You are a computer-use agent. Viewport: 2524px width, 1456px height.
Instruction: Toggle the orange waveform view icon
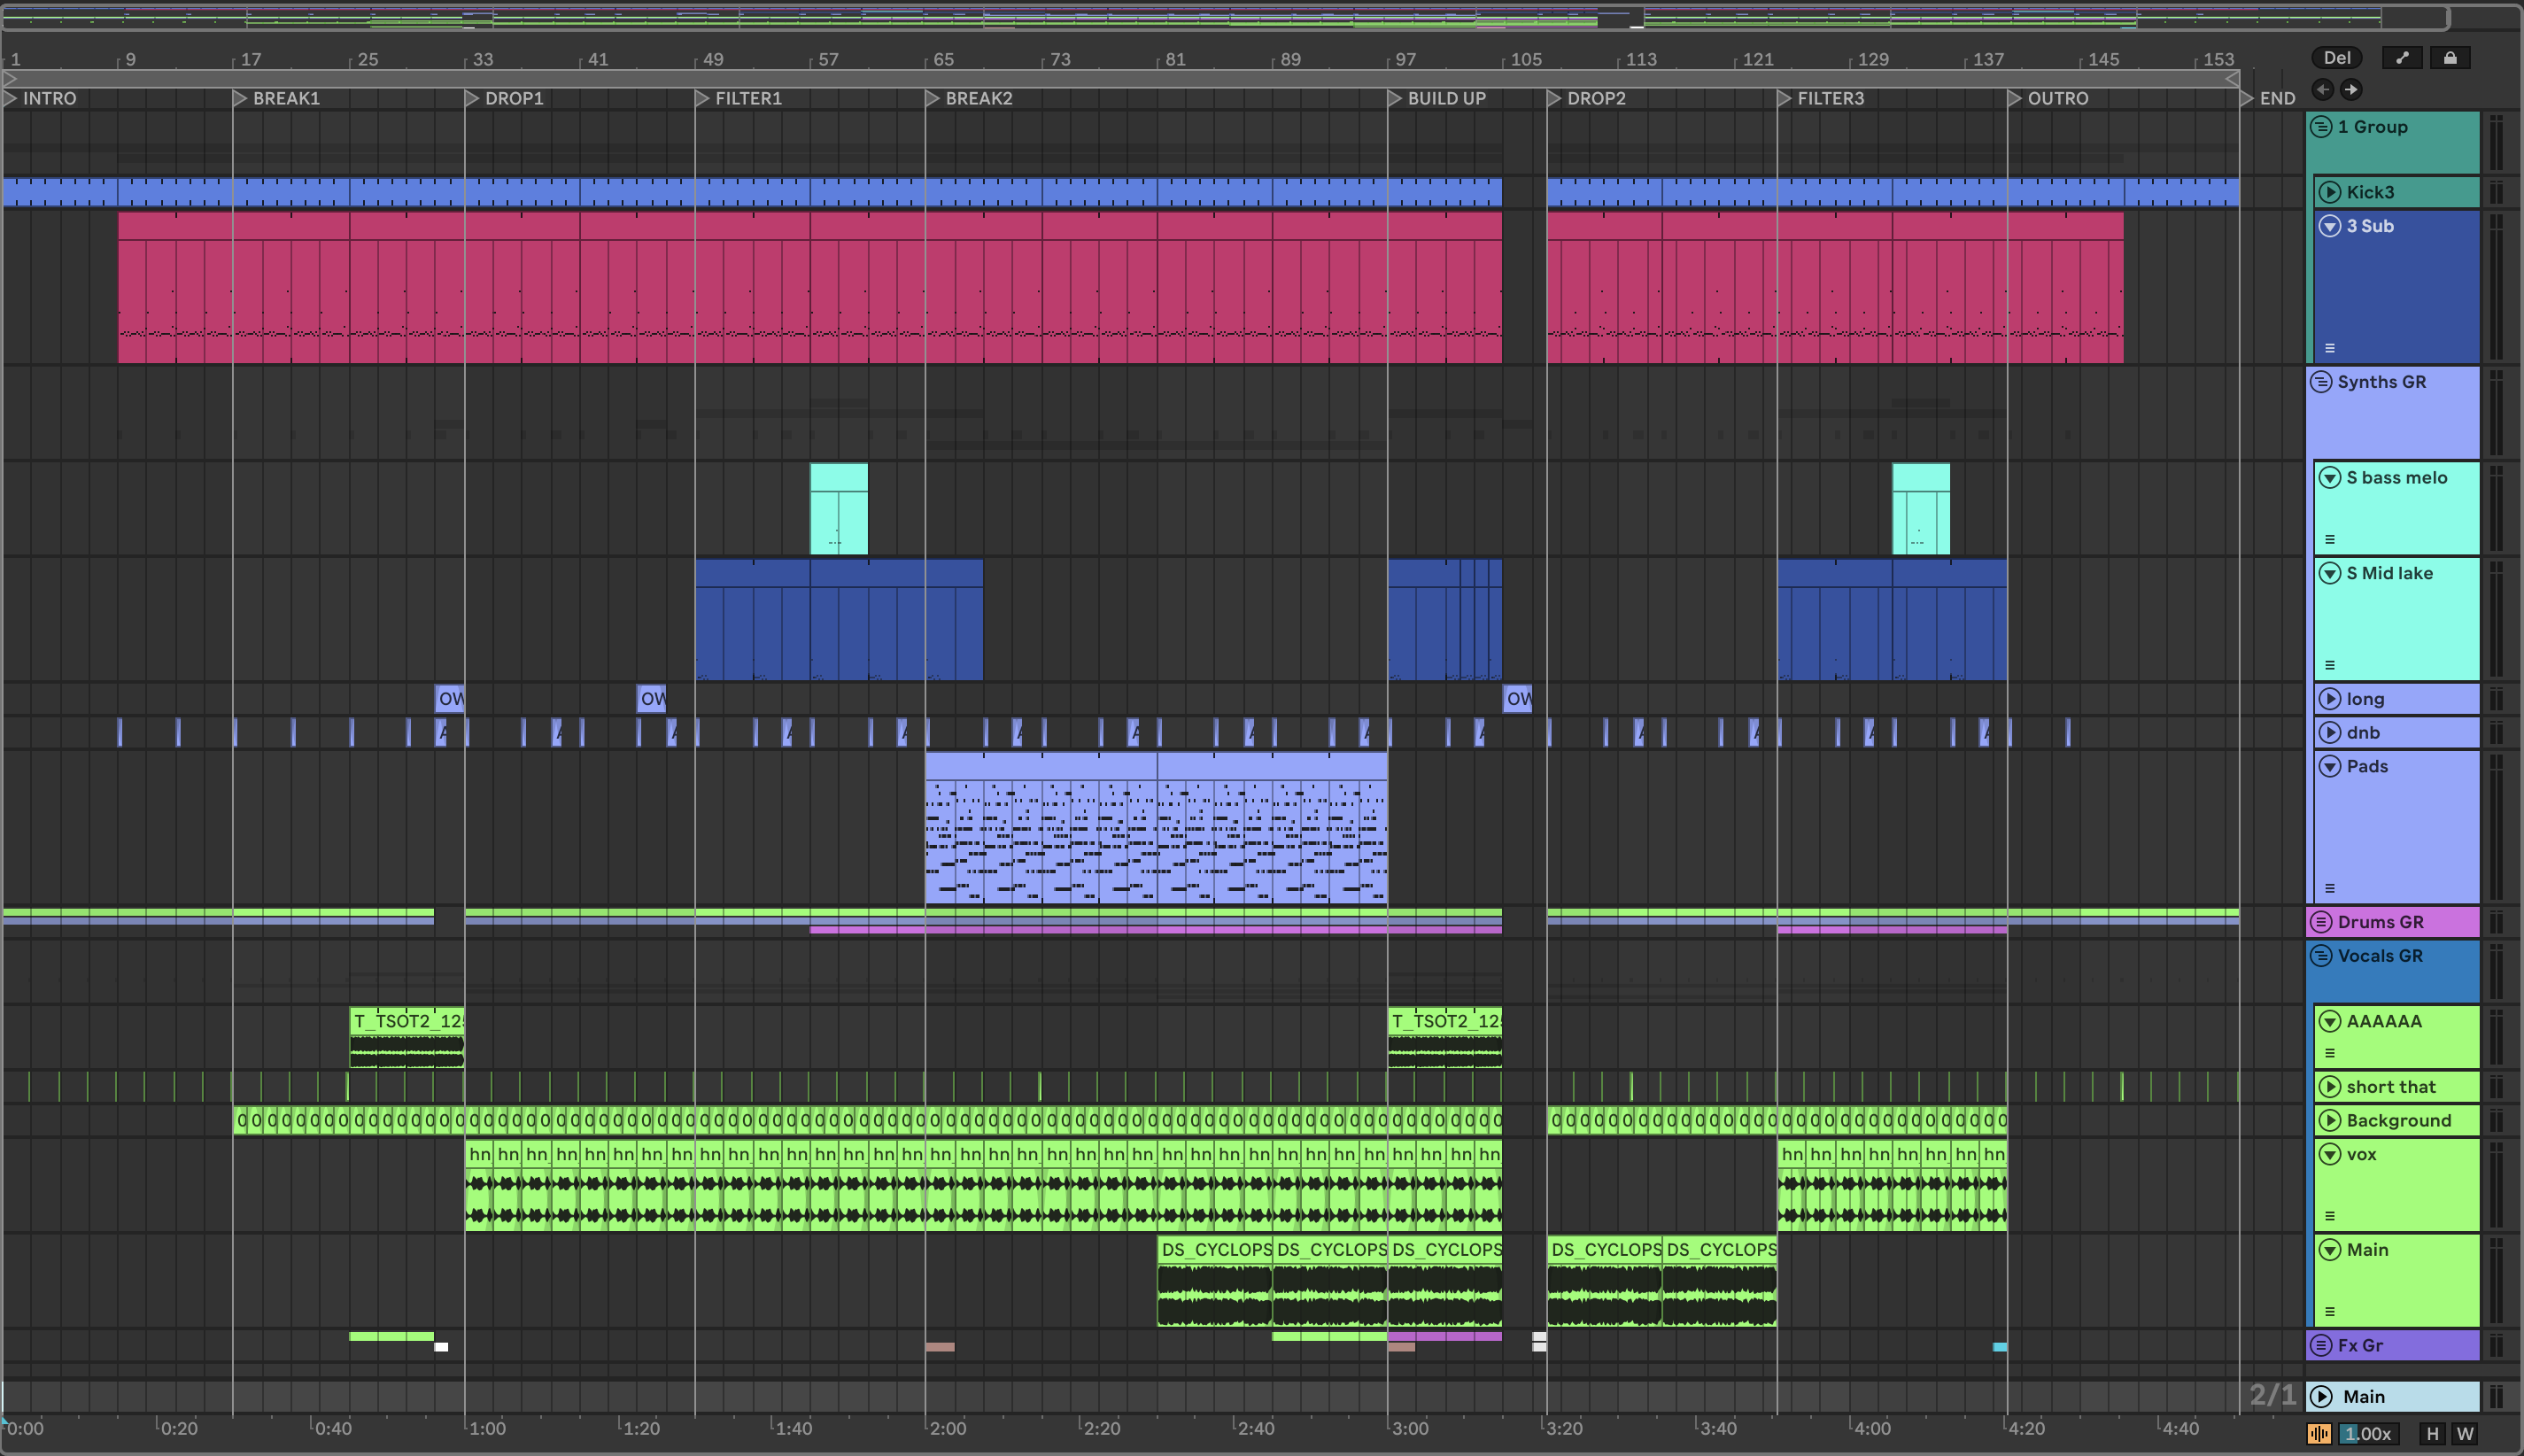click(2319, 1433)
